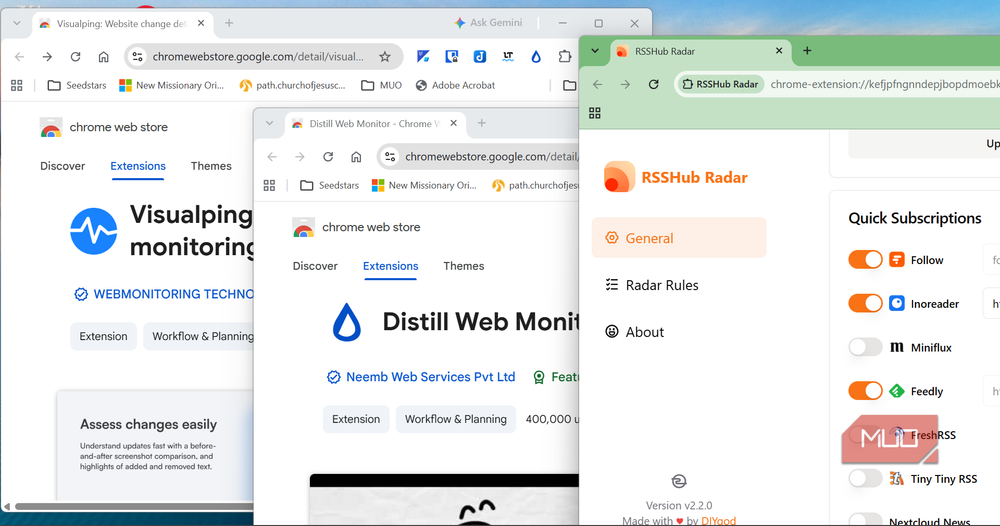Screen dimensions: 1000x526
Task: Open the Seedstars bookmark folder in the Visualping window
Action: pos(77,85)
